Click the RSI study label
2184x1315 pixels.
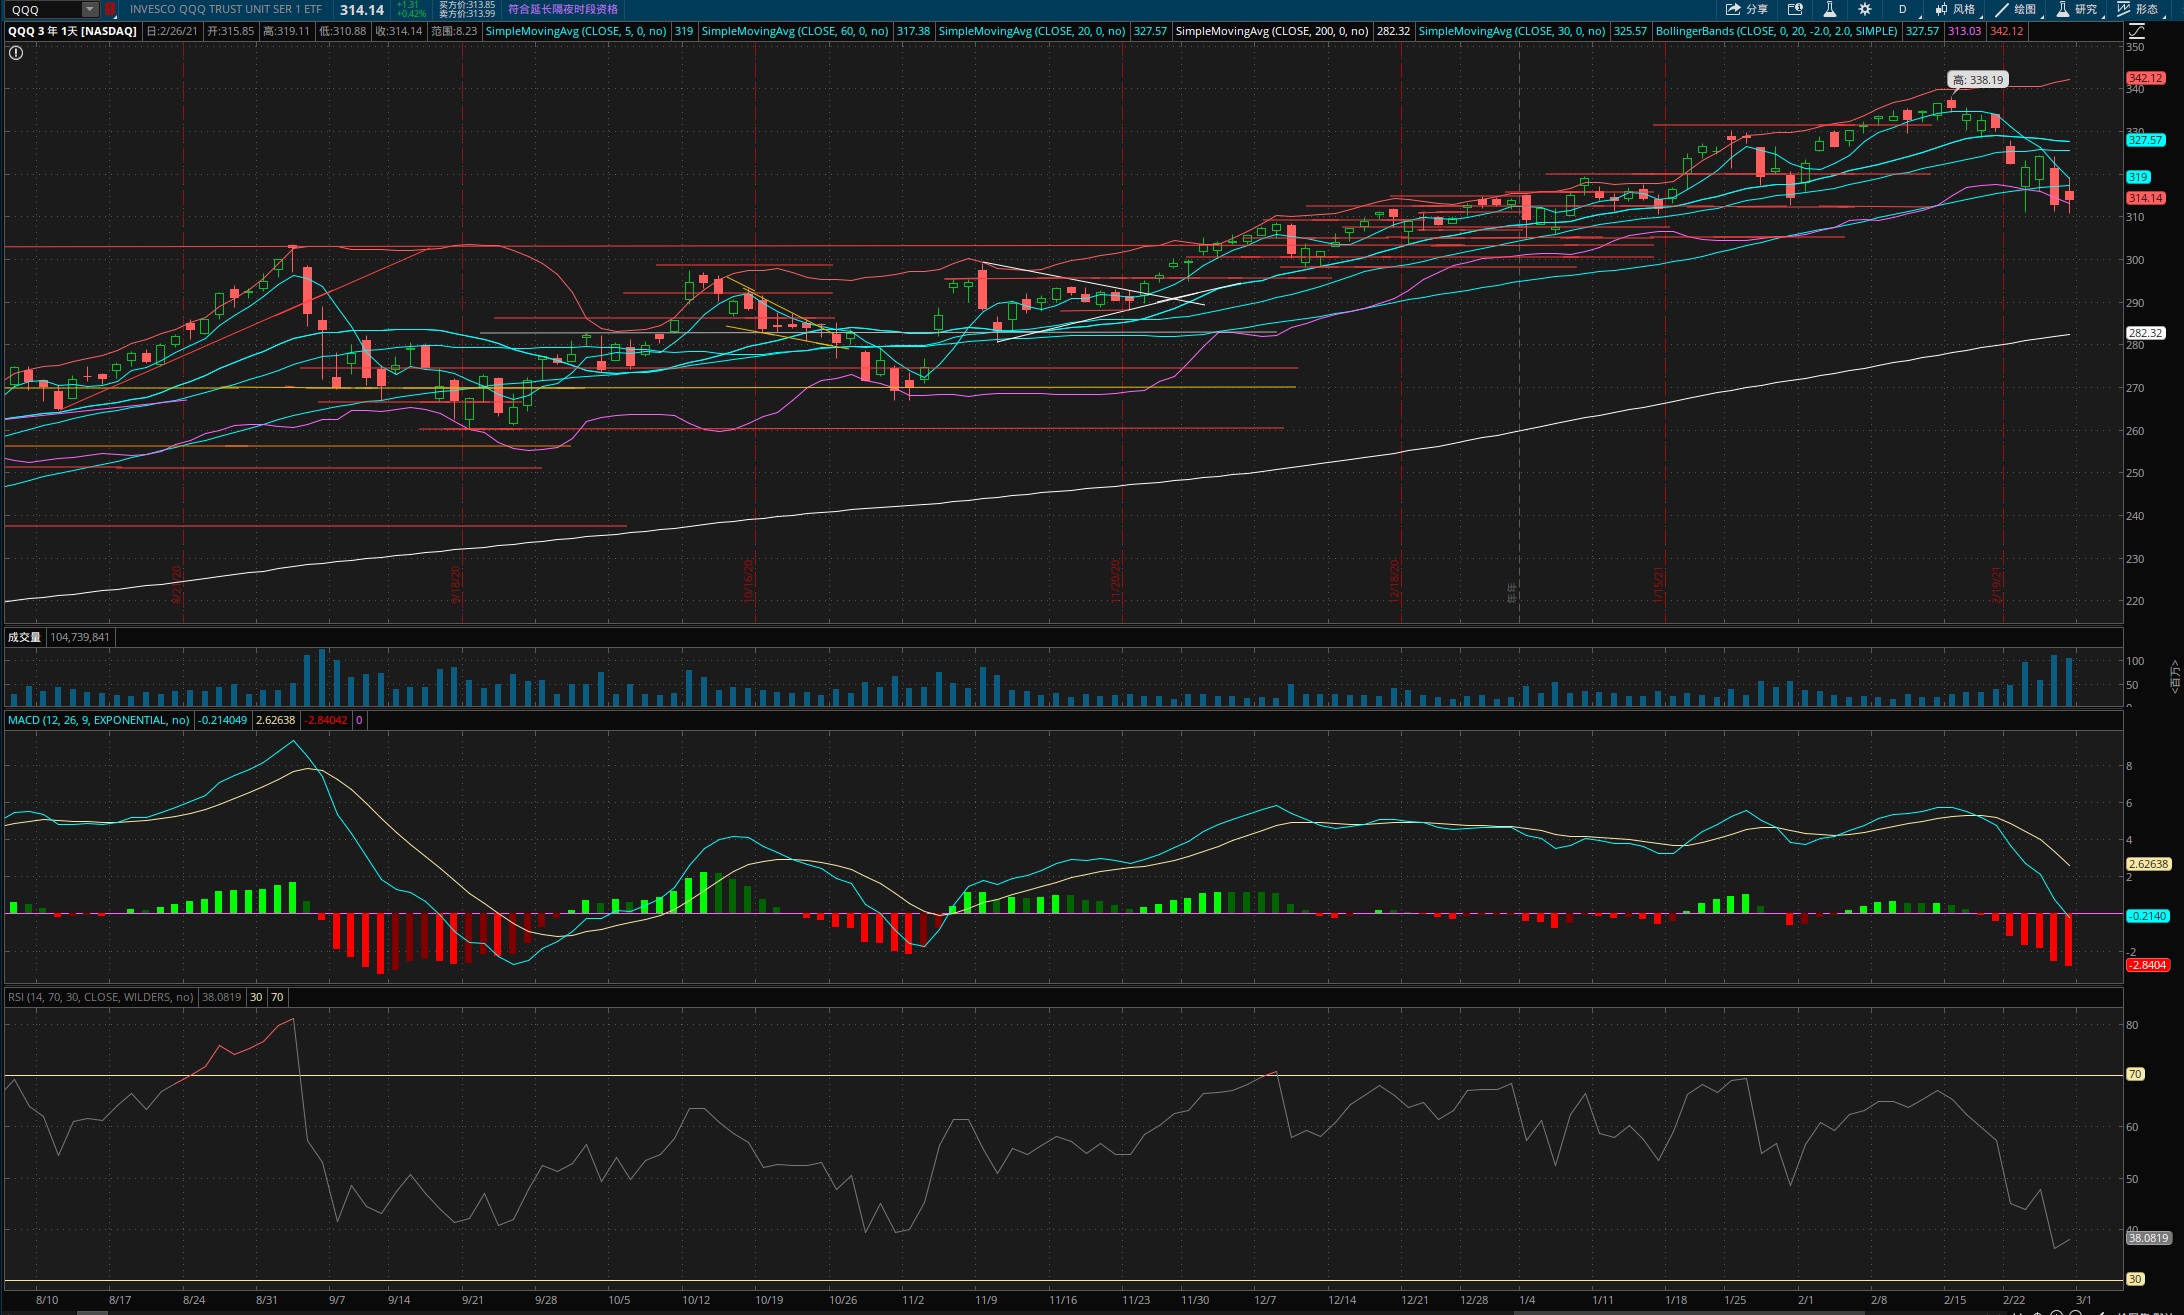(x=100, y=997)
